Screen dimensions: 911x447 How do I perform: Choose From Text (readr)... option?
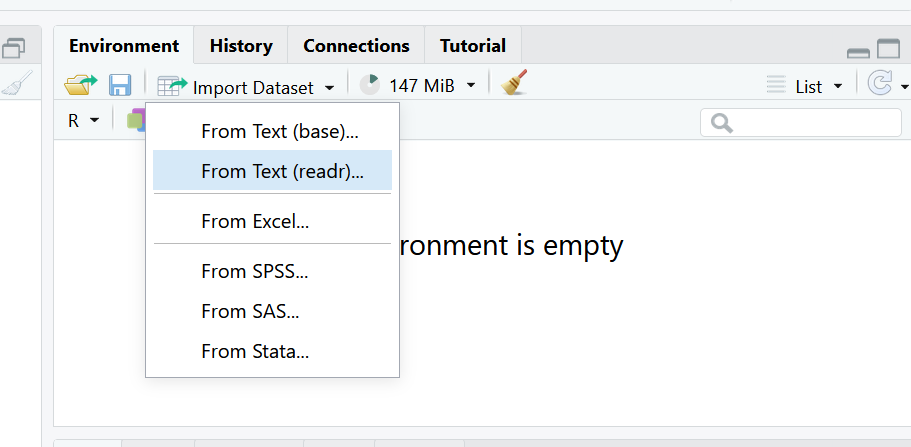(282, 171)
